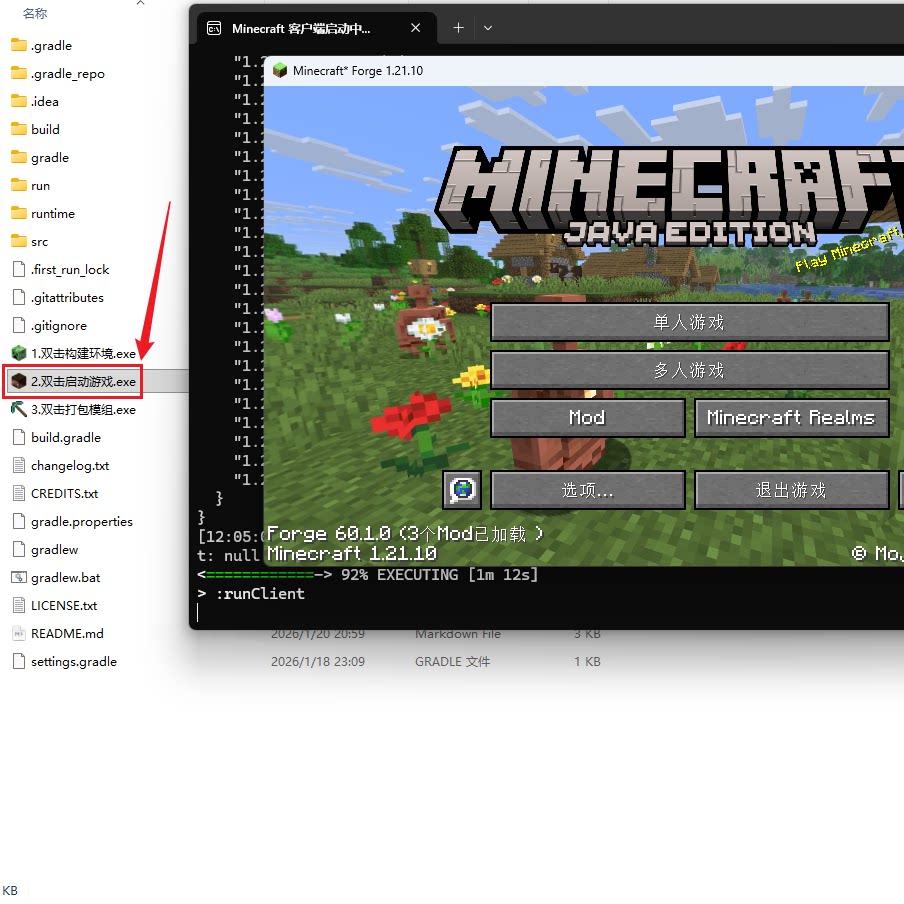The width and height of the screenshot is (904, 904).
Task: Open the .gradle_repo folder icon
Action: (x=18, y=73)
